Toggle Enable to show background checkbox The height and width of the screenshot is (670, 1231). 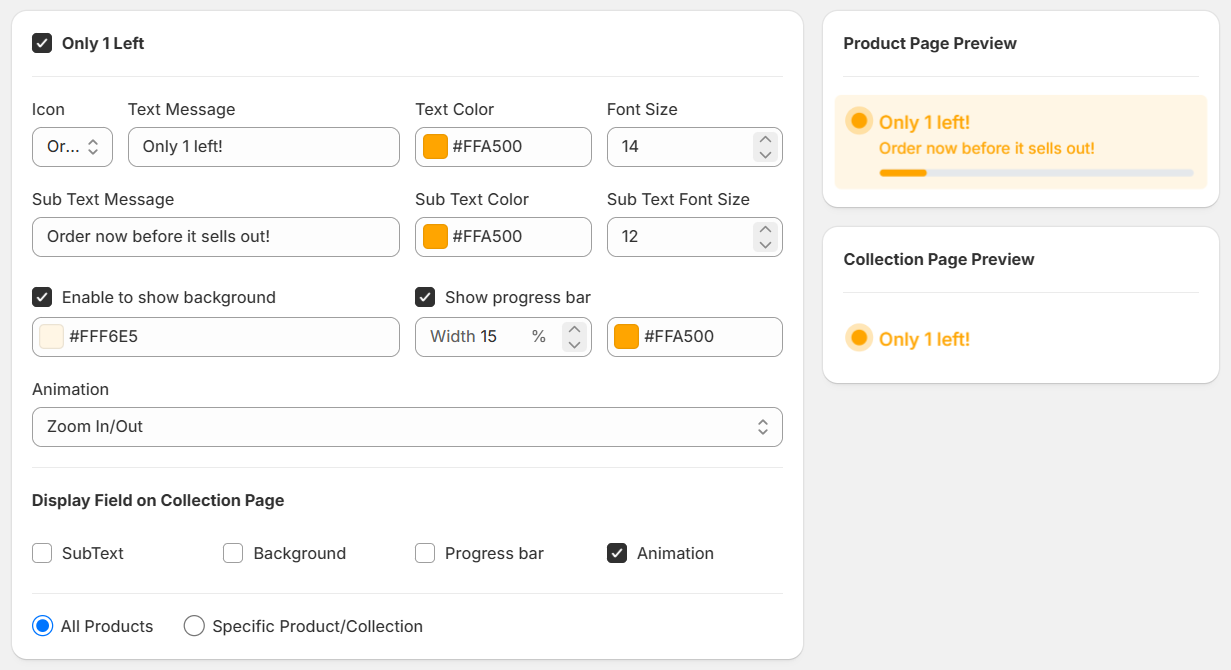point(42,297)
